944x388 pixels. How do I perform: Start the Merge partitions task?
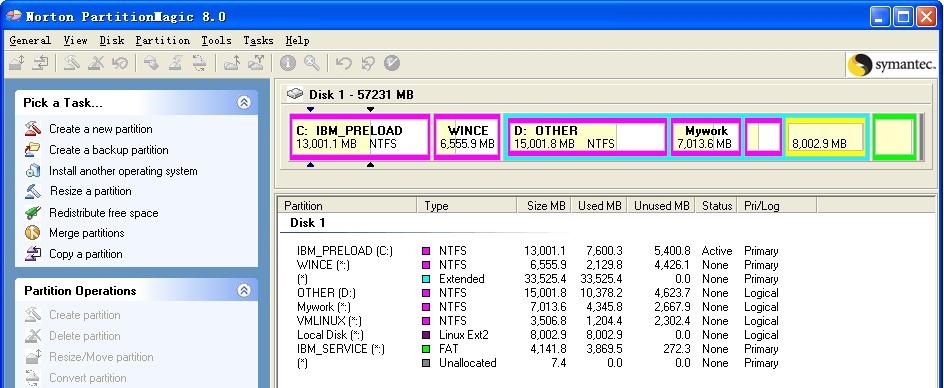87,233
